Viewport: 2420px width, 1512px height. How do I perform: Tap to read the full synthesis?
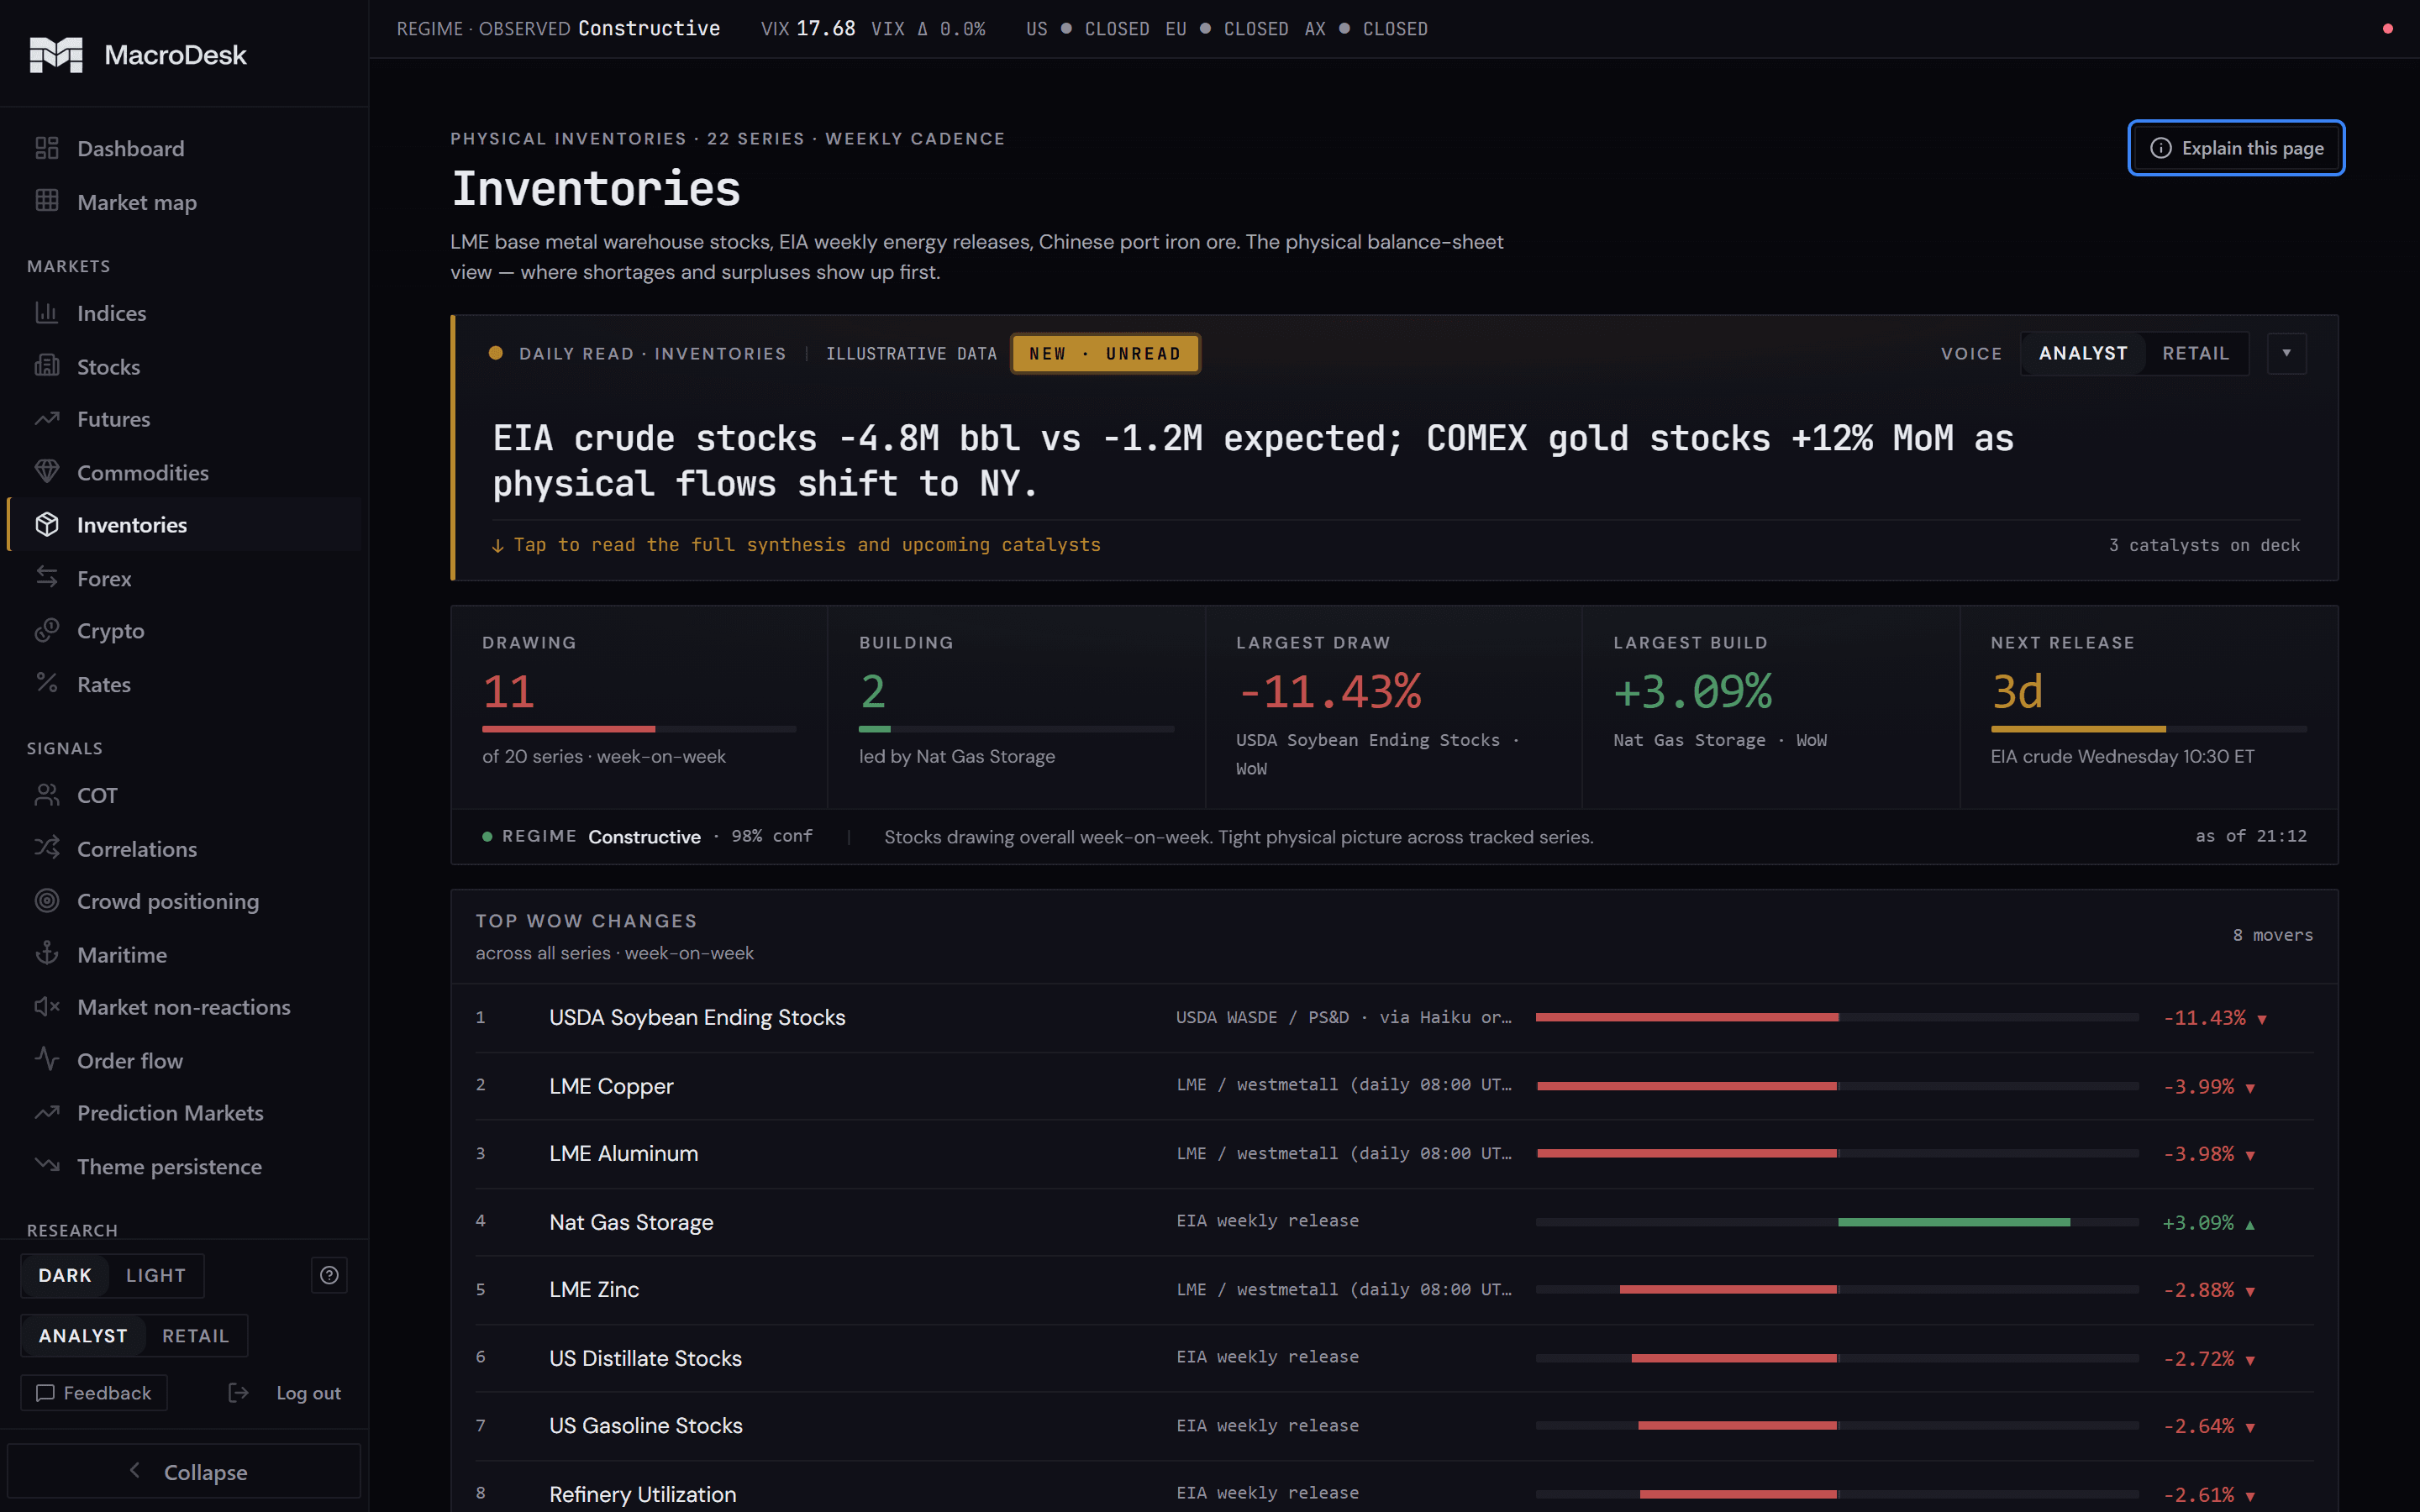click(796, 545)
